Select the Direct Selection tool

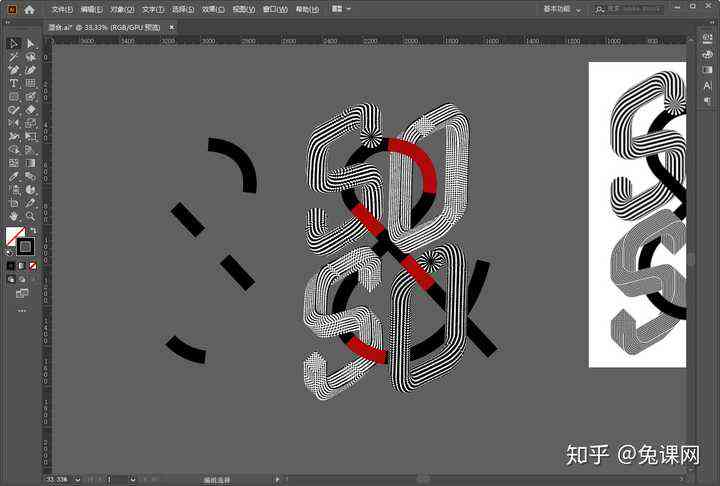(x=30, y=44)
